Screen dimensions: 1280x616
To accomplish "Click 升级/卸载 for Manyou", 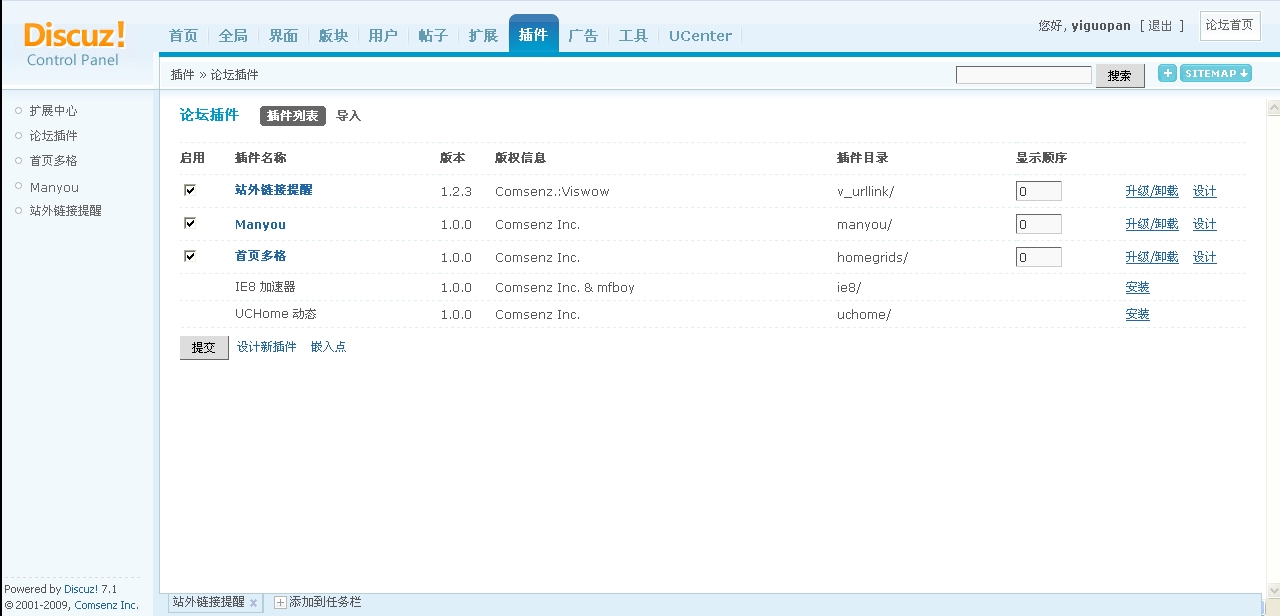I will (1152, 224).
